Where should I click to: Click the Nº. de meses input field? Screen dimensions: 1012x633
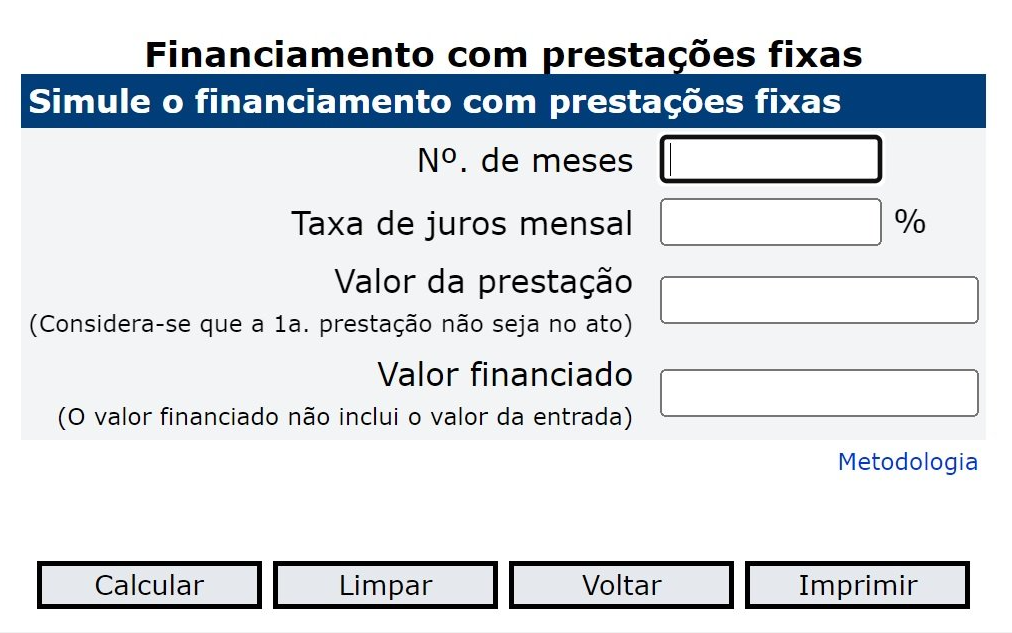(x=770, y=160)
